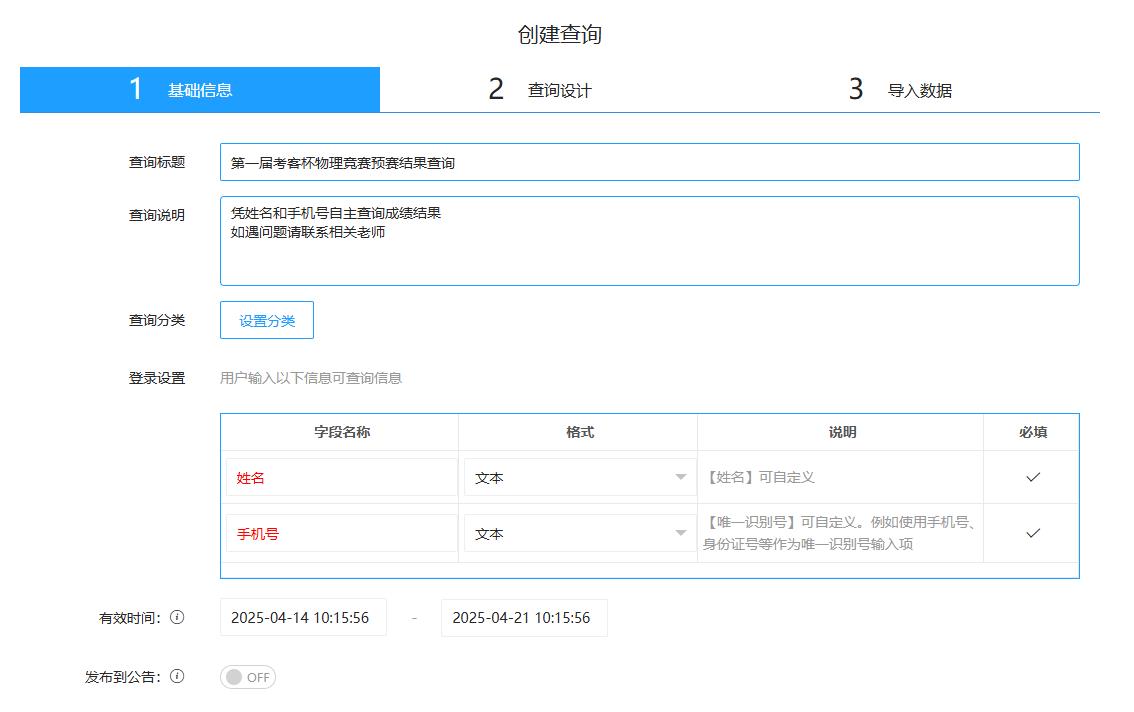The image size is (1134, 712).
Task: Click the 格式 column header
Action: click(579, 432)
